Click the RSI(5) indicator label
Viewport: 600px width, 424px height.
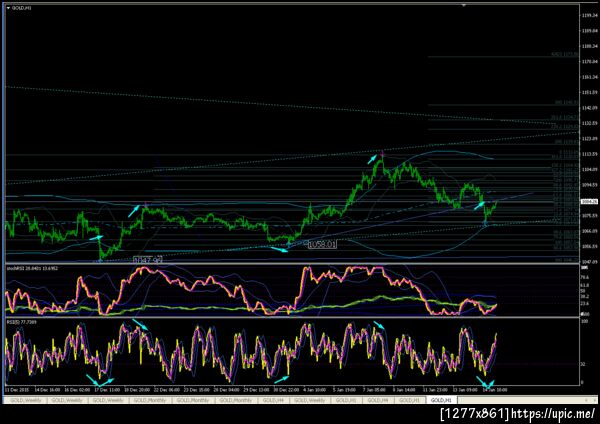point(21,322)
